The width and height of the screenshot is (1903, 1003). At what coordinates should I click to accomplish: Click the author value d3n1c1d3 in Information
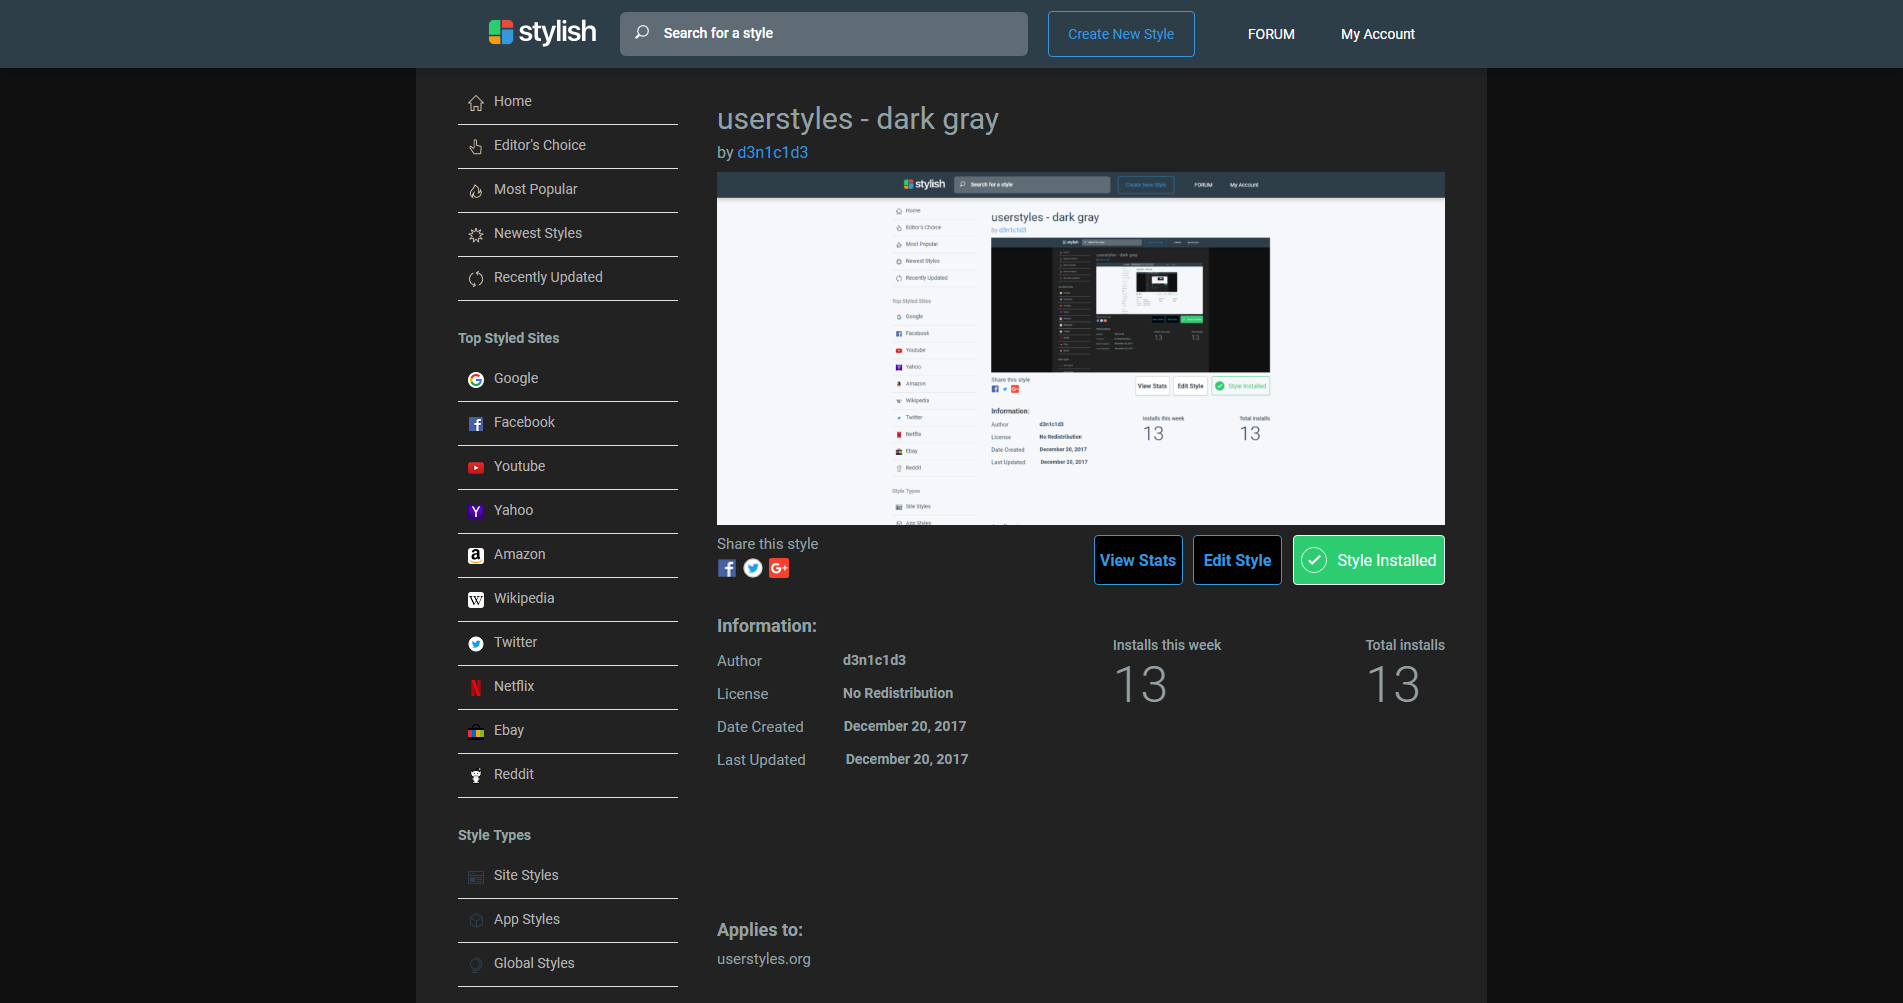click(x=874, y=660)
